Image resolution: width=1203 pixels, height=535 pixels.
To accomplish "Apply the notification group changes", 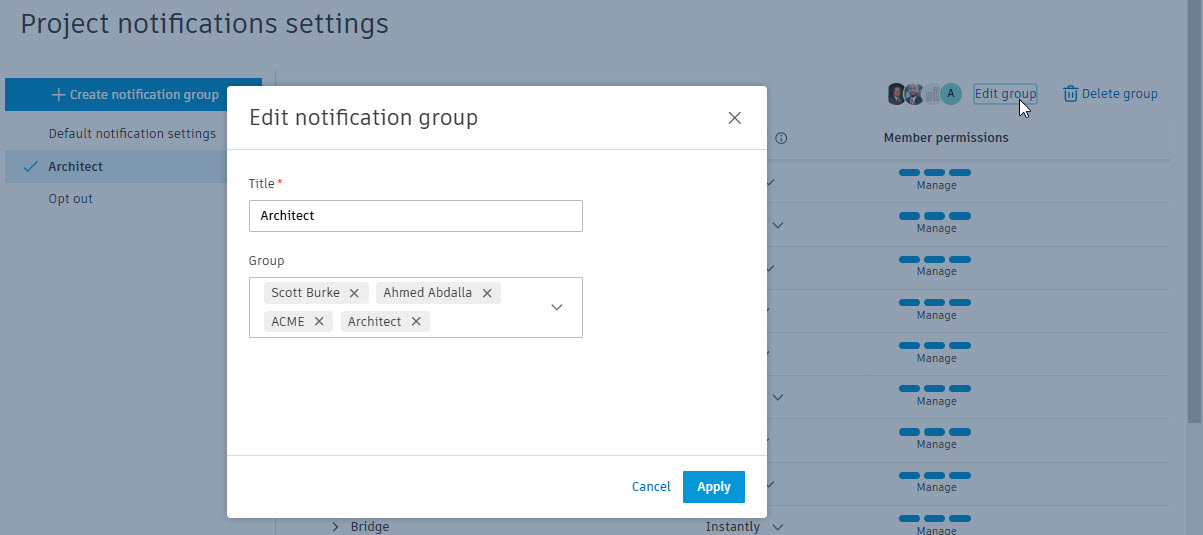I will point(714,487).
